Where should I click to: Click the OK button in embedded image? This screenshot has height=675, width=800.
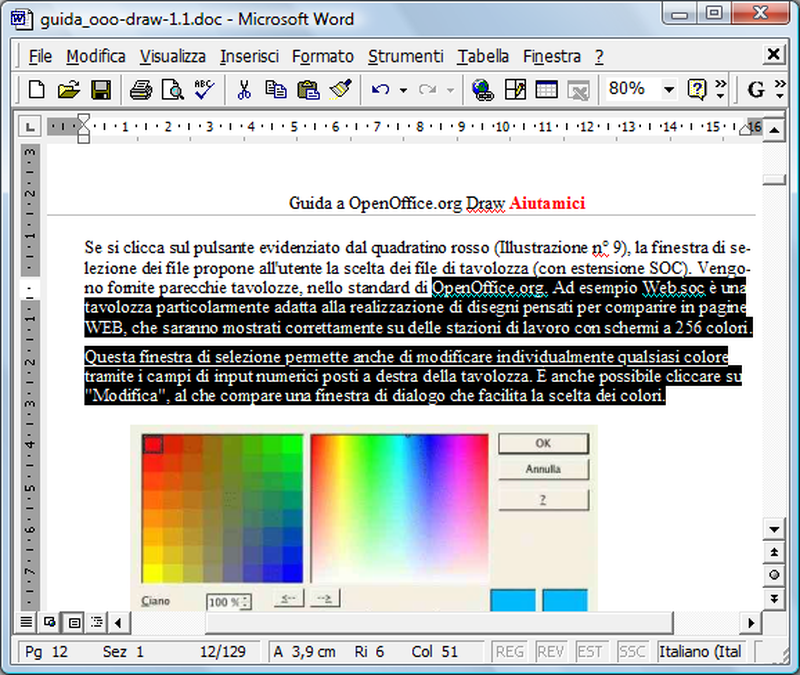(543, 443)
